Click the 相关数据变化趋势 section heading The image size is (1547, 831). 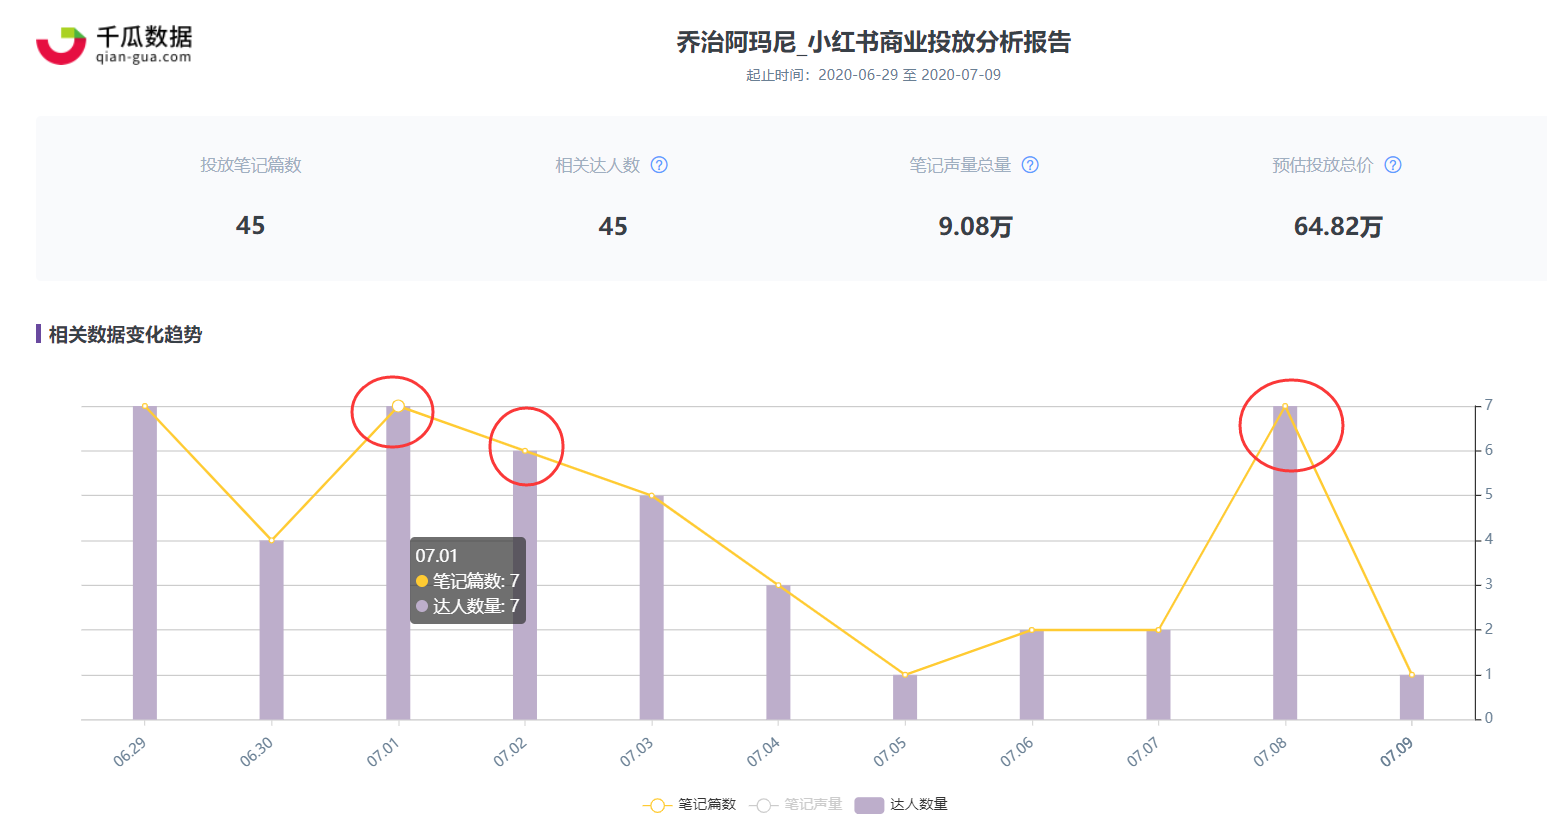pos(125,335)
